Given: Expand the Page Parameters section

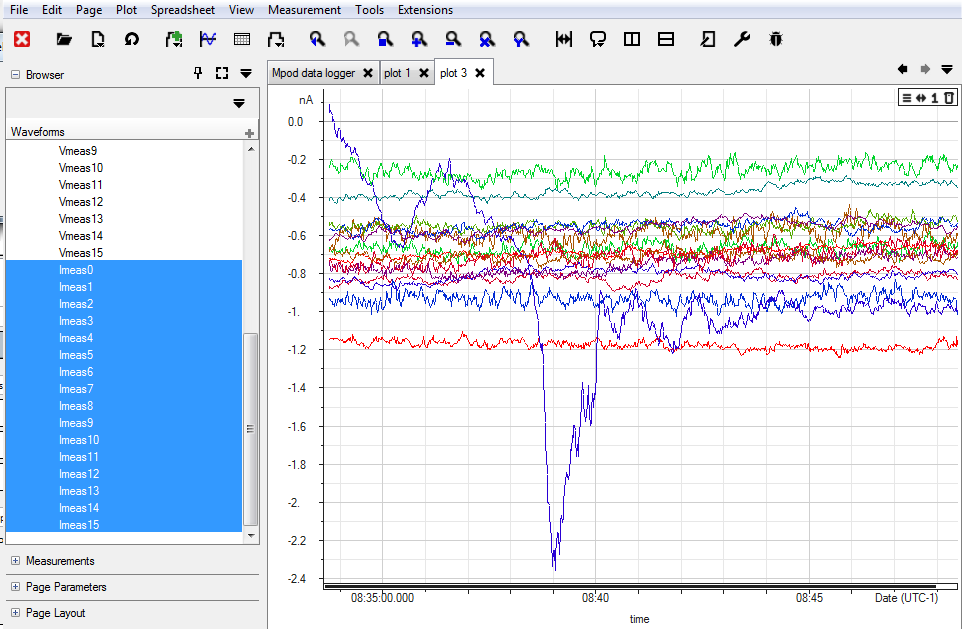Looking at the screenshot, I should (15, 587).
